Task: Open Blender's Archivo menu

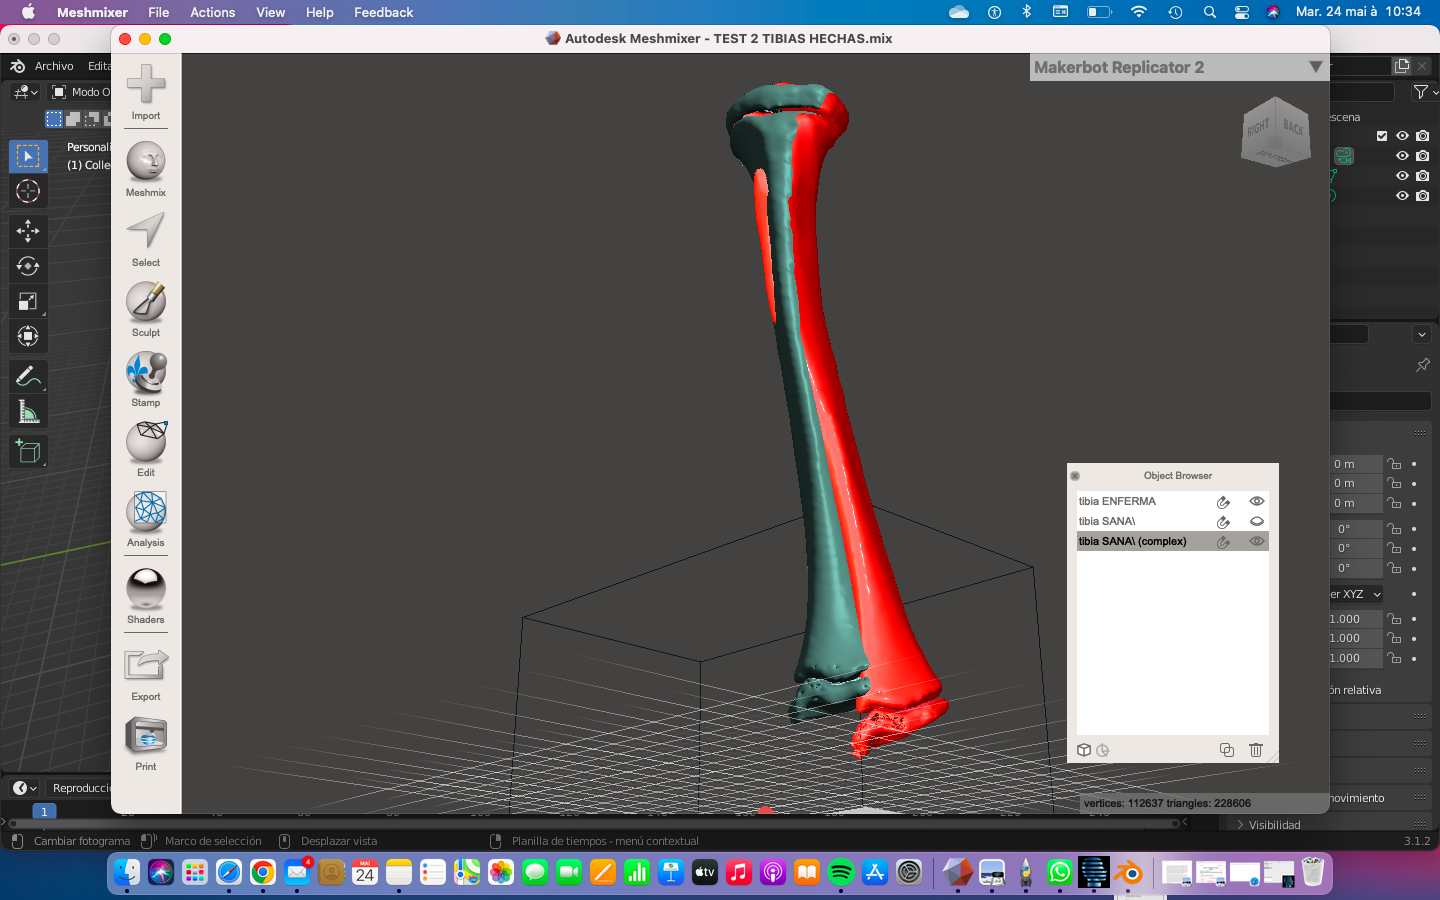Action: pyautogui.click(x=54, y=66)
